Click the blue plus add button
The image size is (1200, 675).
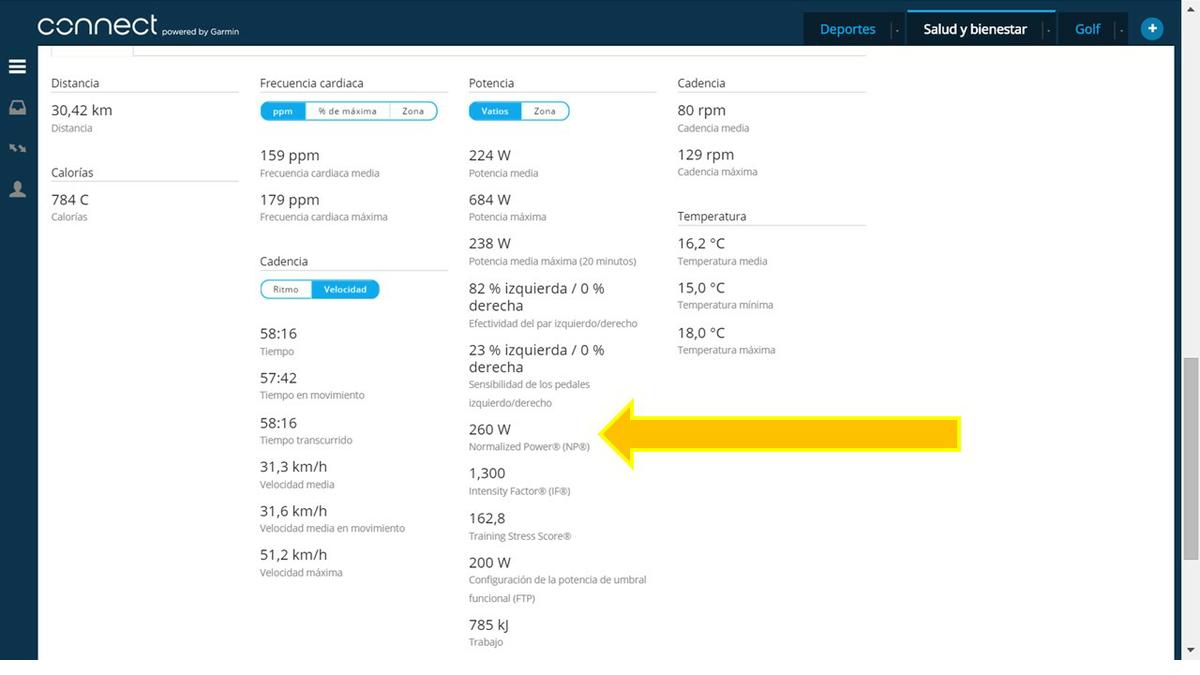(x=1152, y=29)
